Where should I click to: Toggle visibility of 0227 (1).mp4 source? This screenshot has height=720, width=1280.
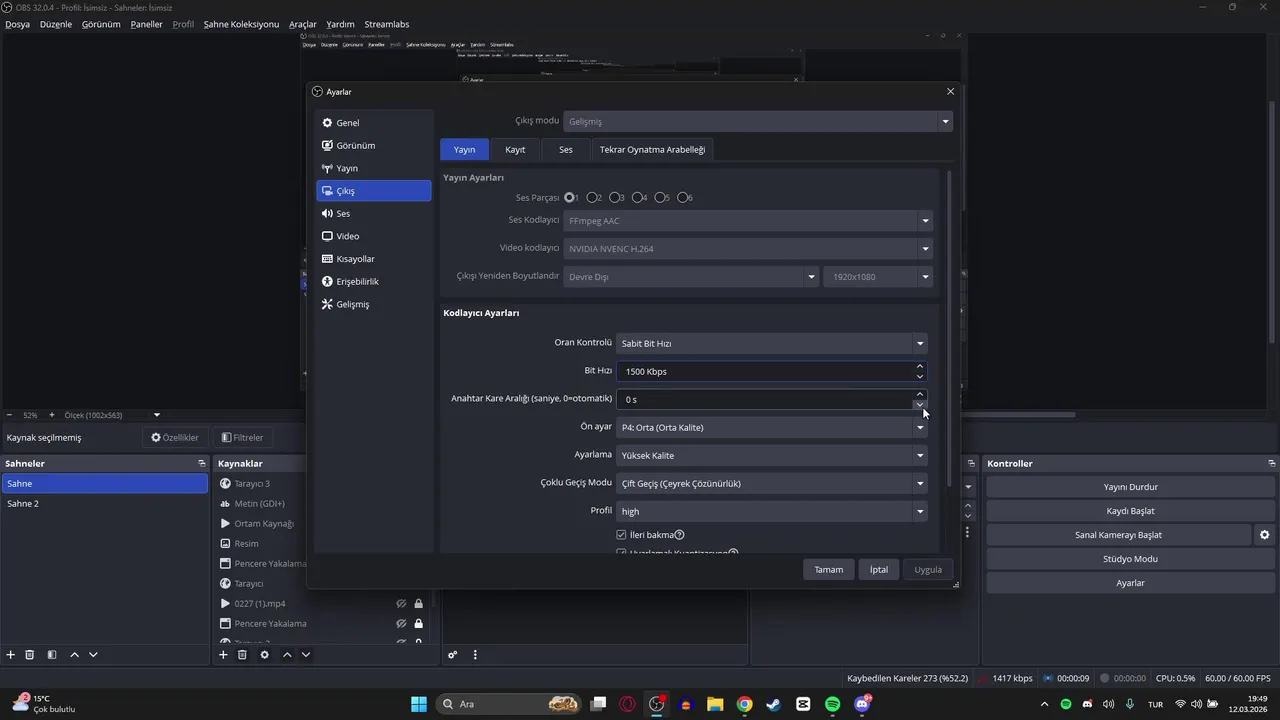click(401, 604)
